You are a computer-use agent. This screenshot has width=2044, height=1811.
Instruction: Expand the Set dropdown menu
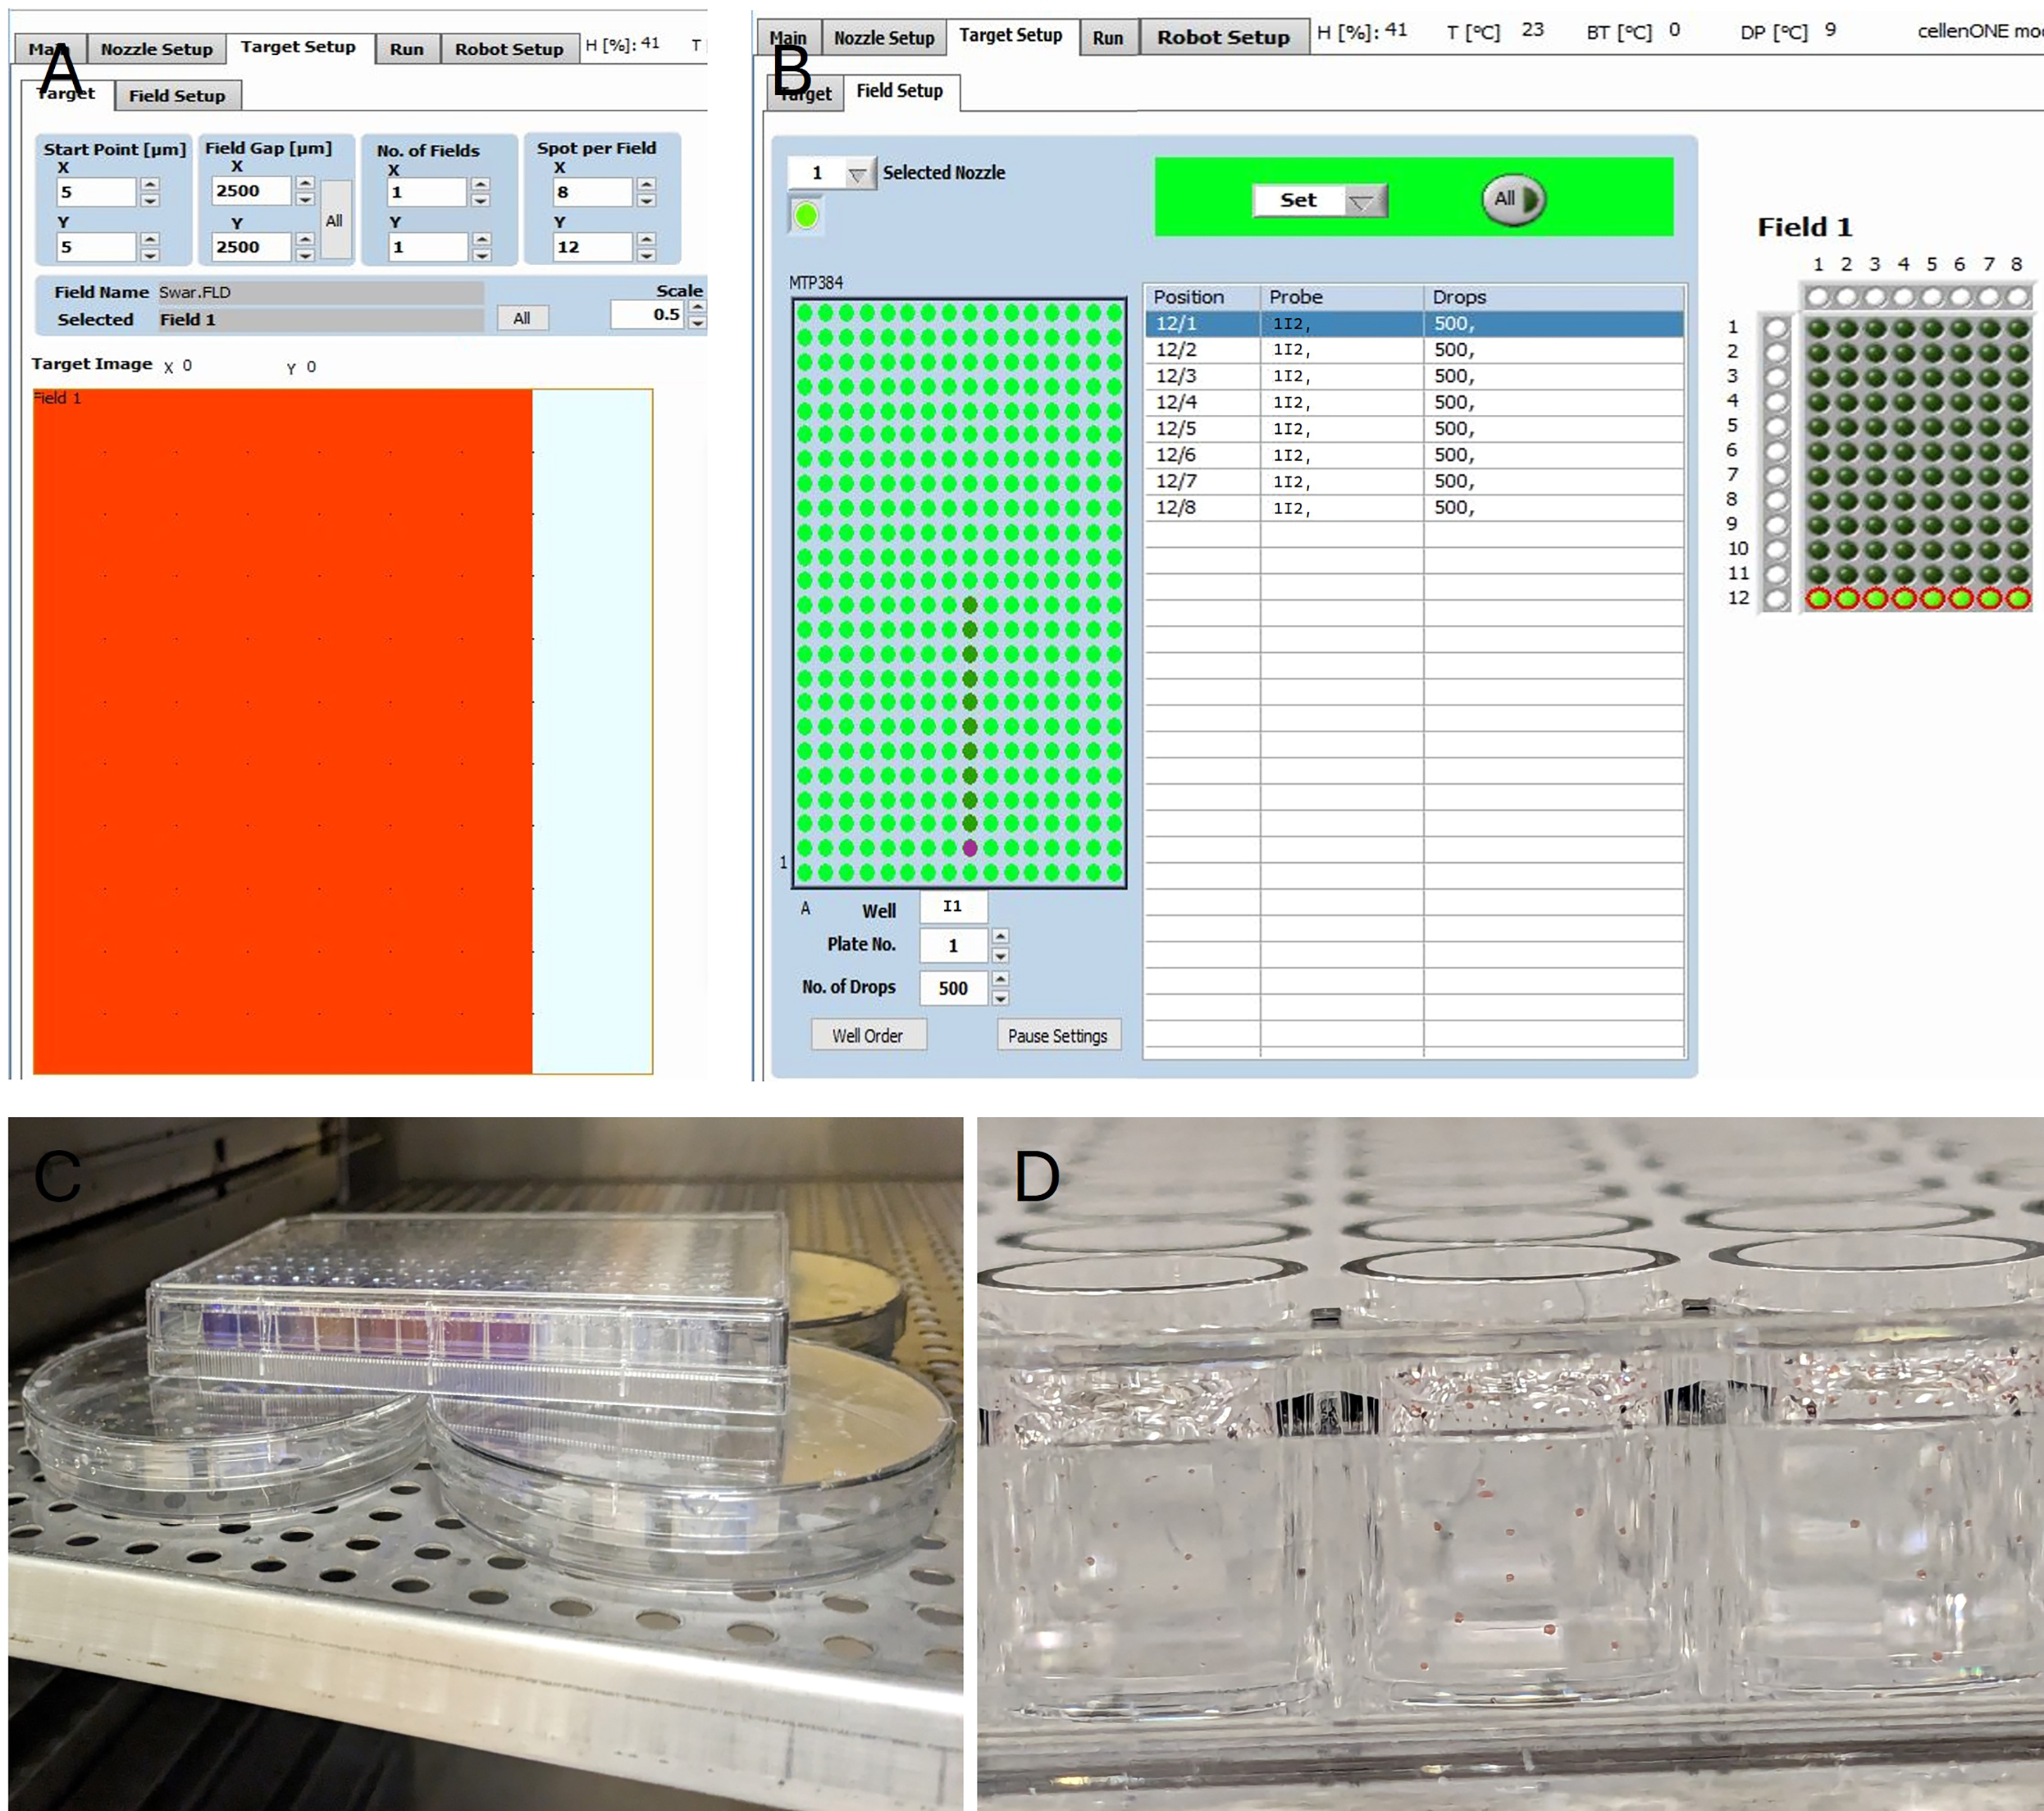[x=1362, y=201]
